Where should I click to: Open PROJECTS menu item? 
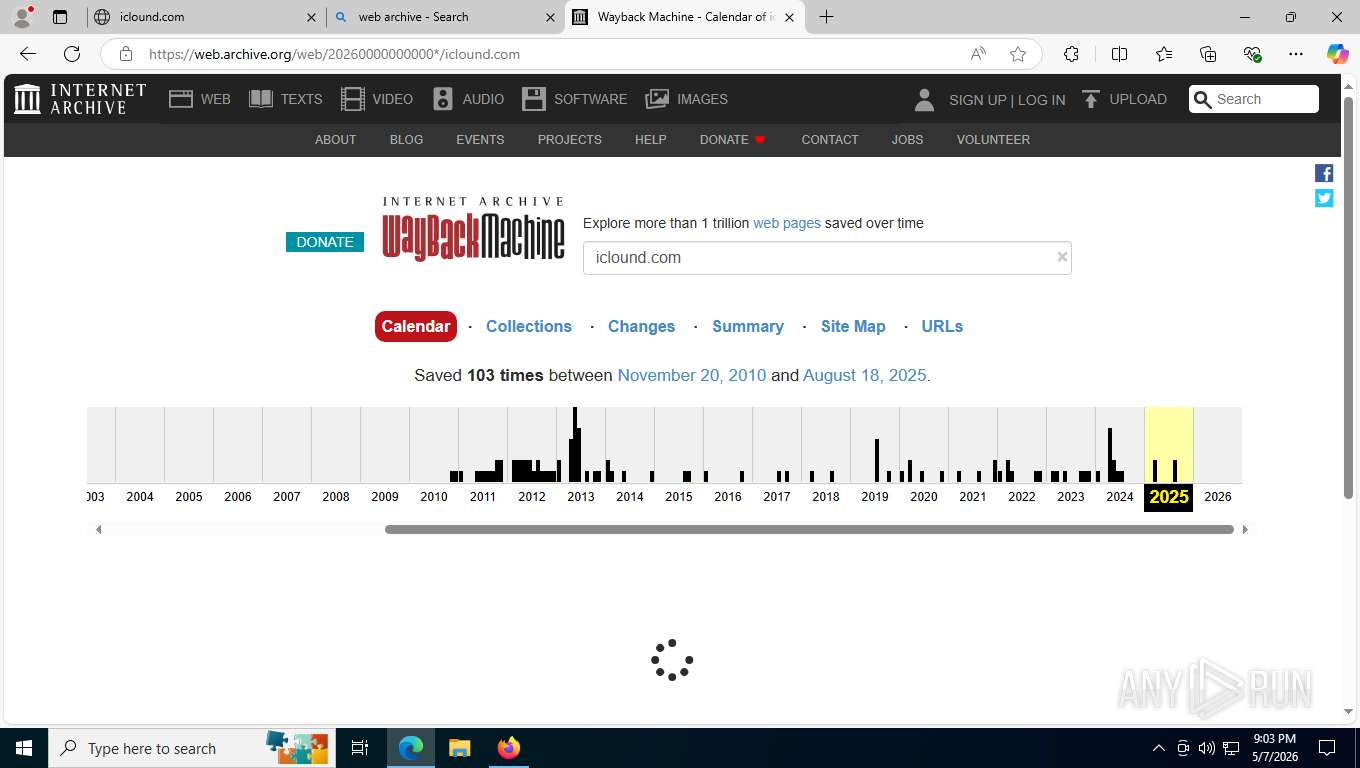[x=569, y=139]
